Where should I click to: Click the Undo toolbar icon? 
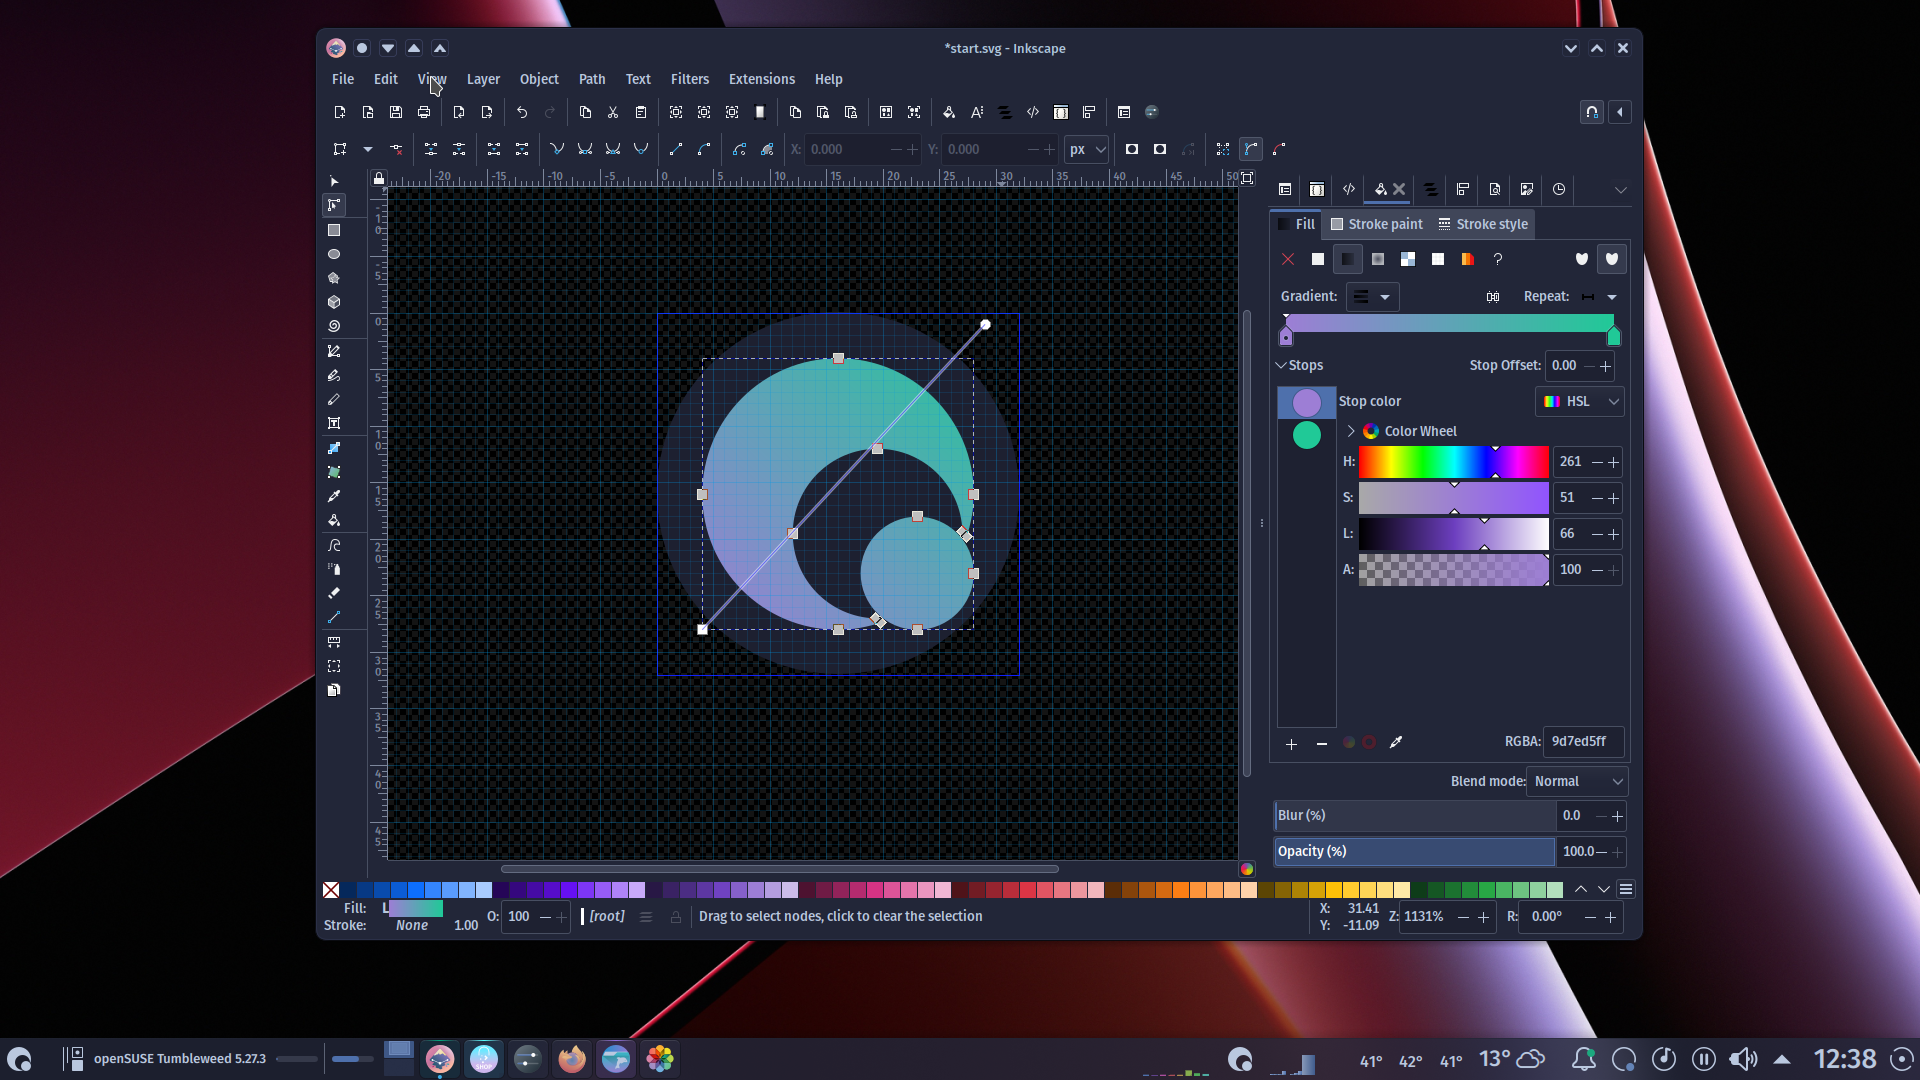tap(522, 112)
